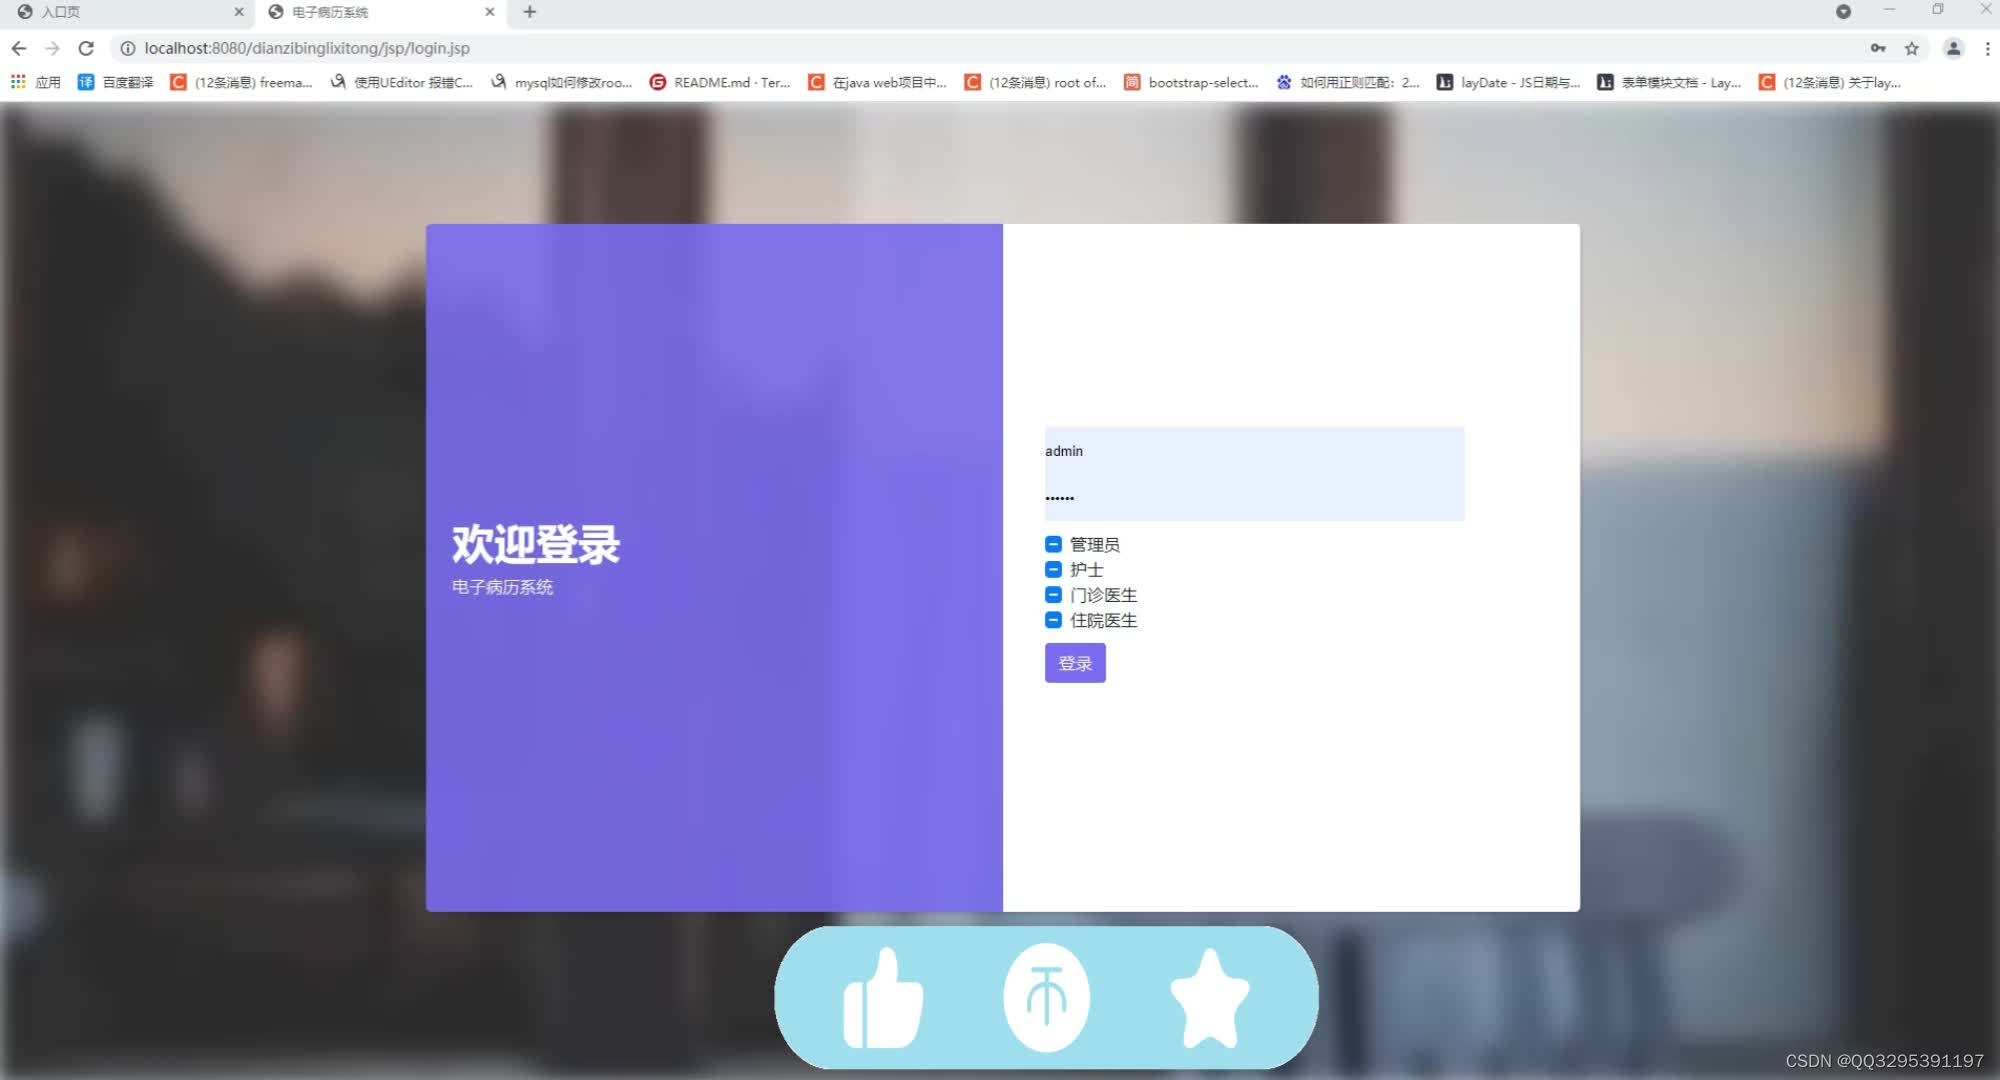
Task: Click the site information icon
Action: tap(128, 48)
